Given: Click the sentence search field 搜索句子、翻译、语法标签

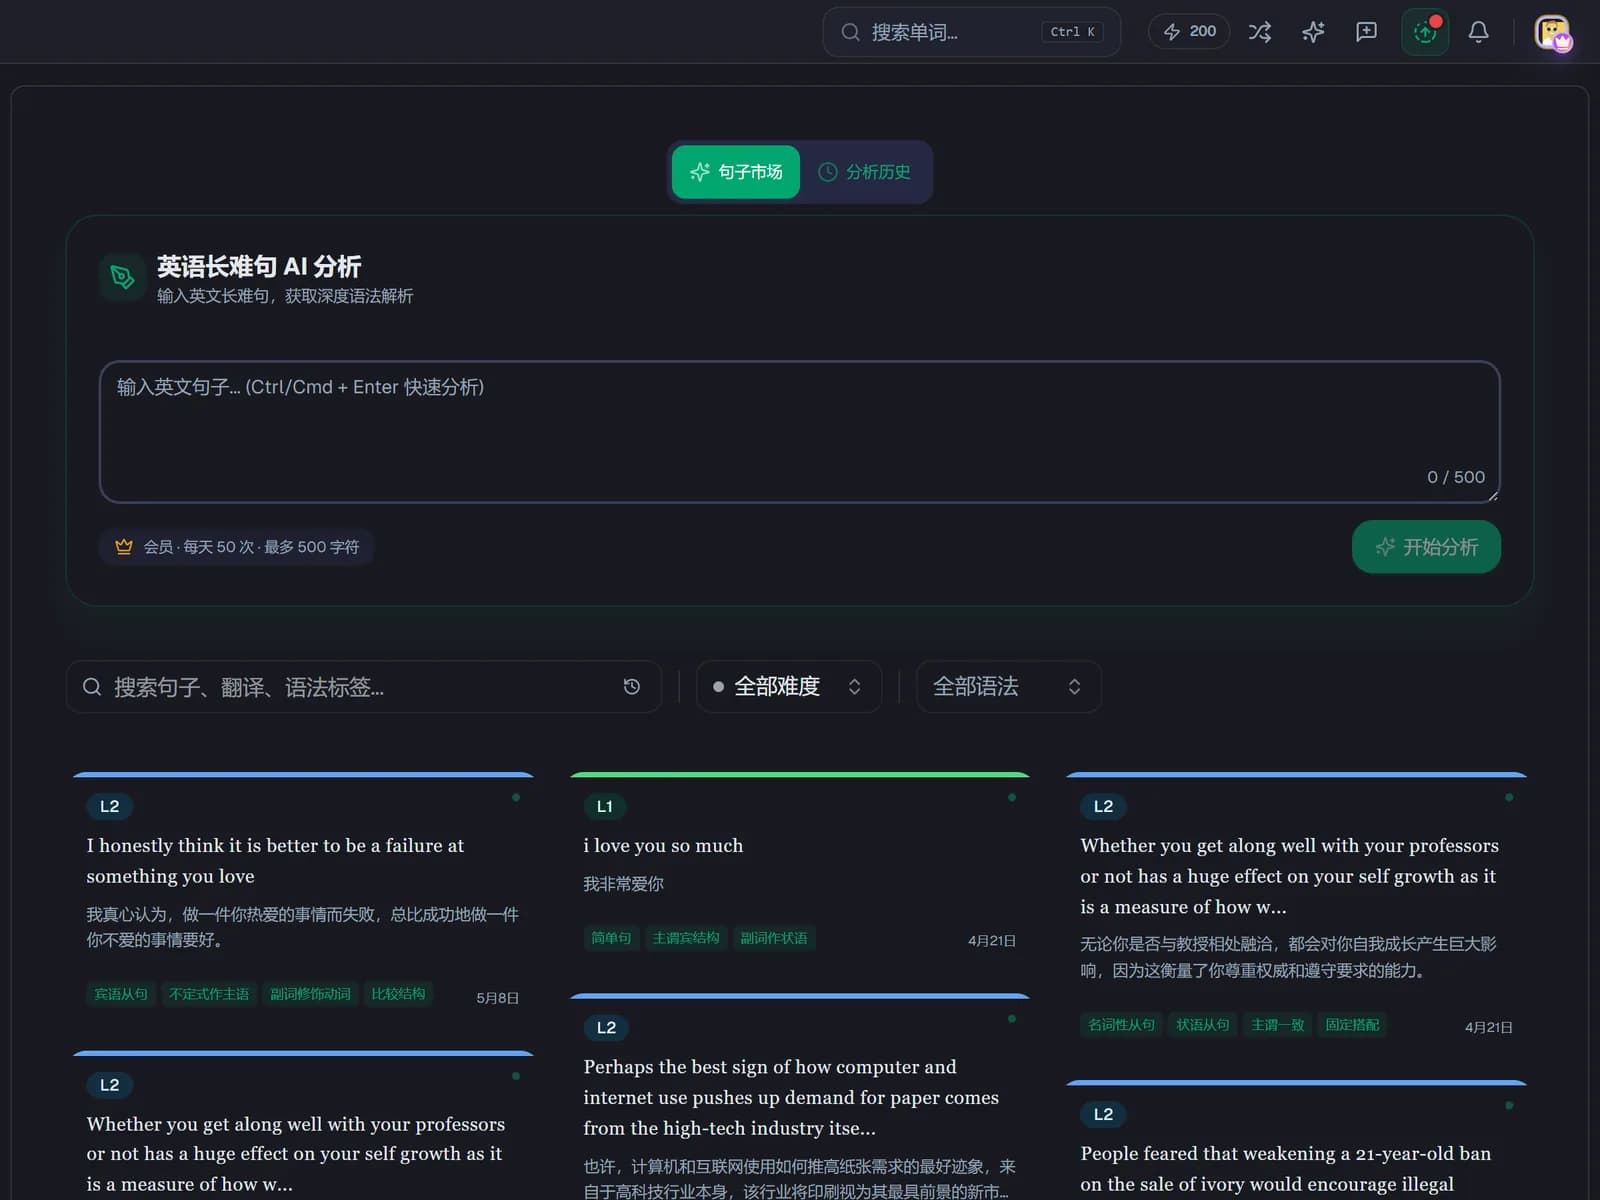Looking at the screenshot, I should pos(364,687).
